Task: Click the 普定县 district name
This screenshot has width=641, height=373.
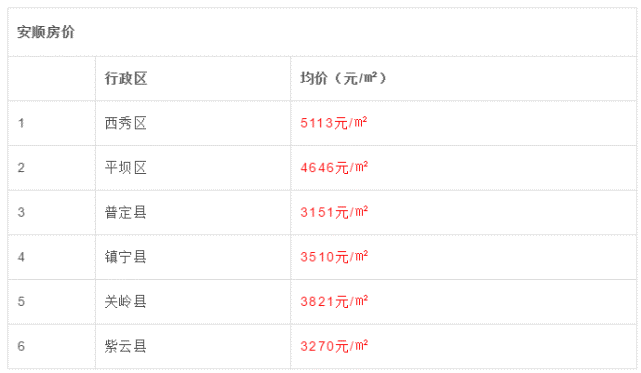Action: coord(126,212)
